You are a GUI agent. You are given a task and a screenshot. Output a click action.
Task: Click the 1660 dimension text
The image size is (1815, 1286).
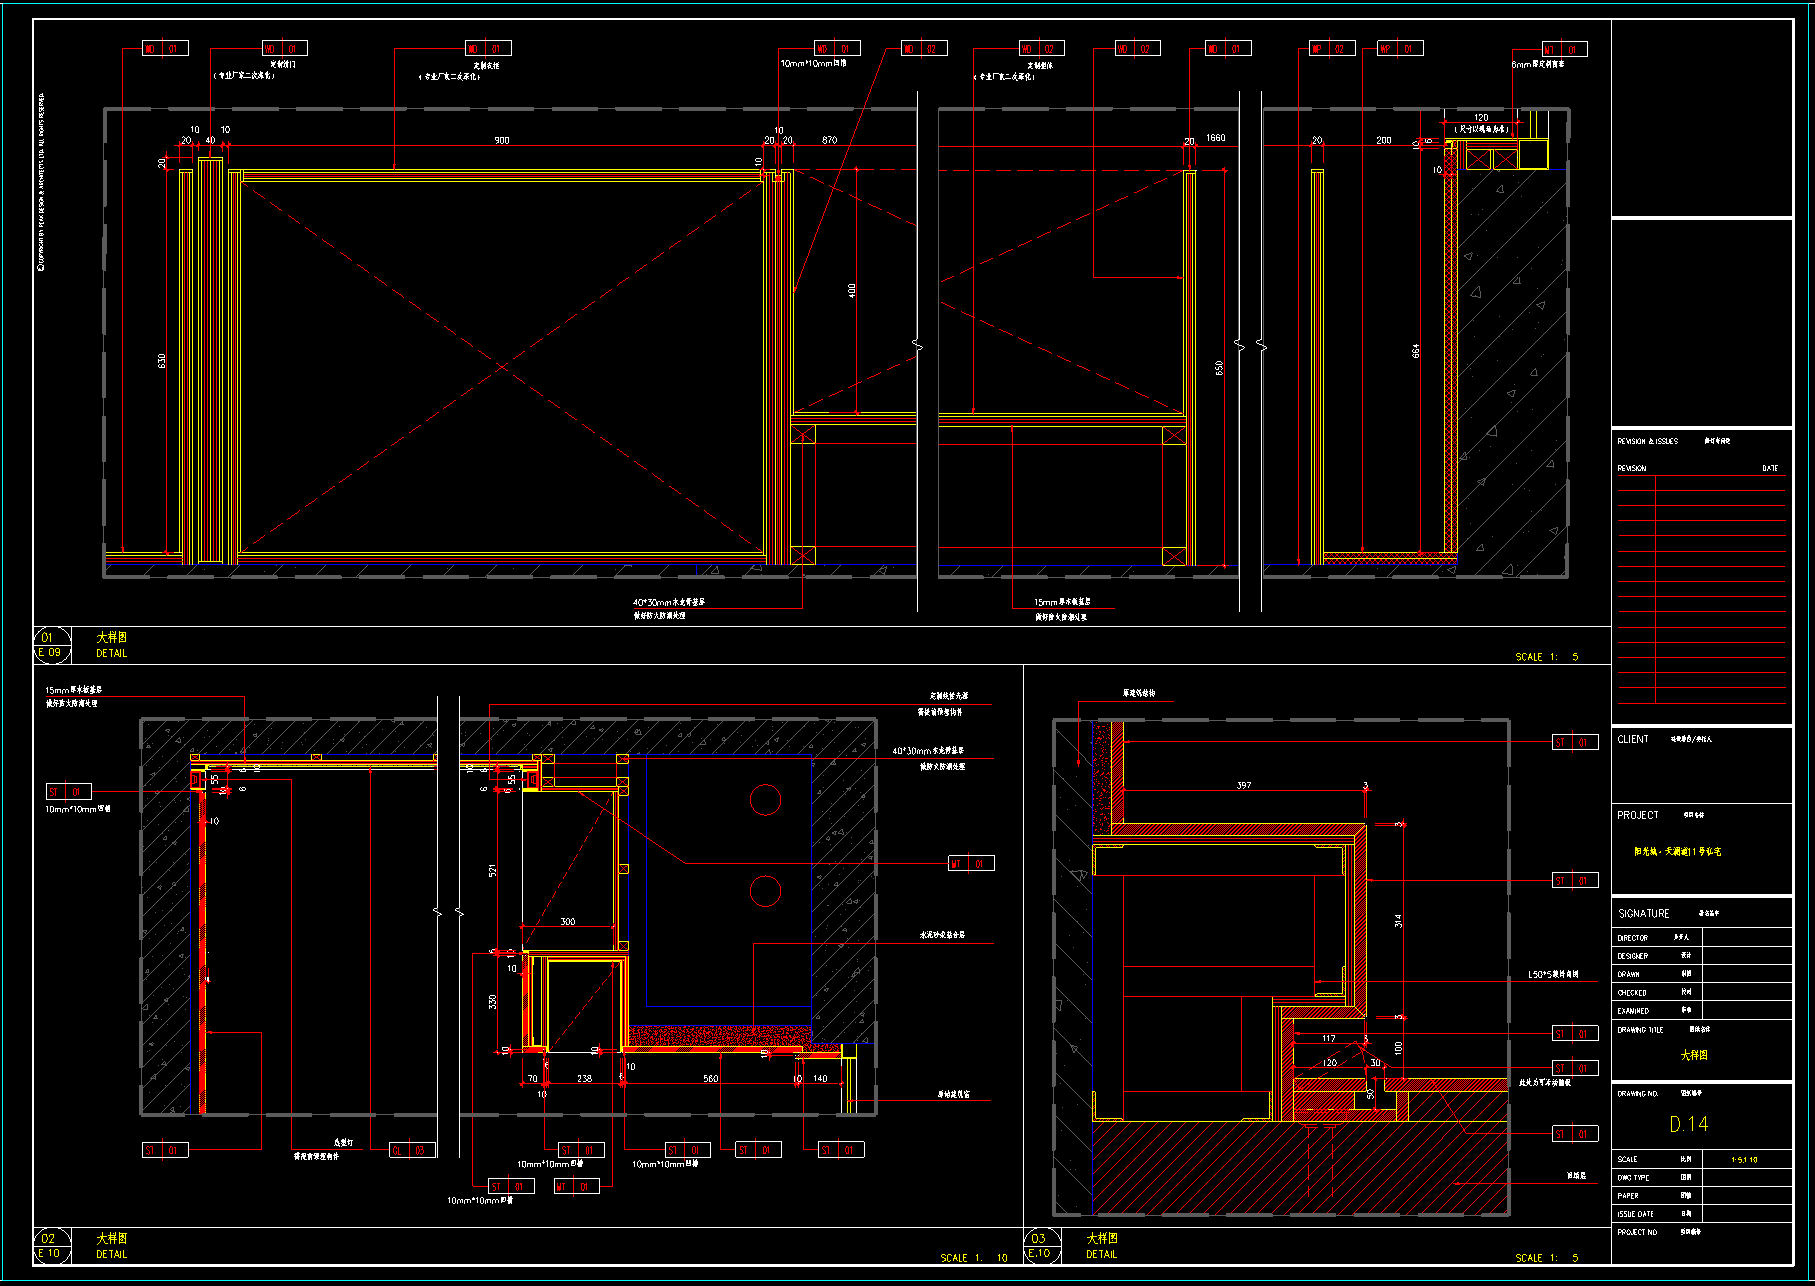pos(1216,138)
